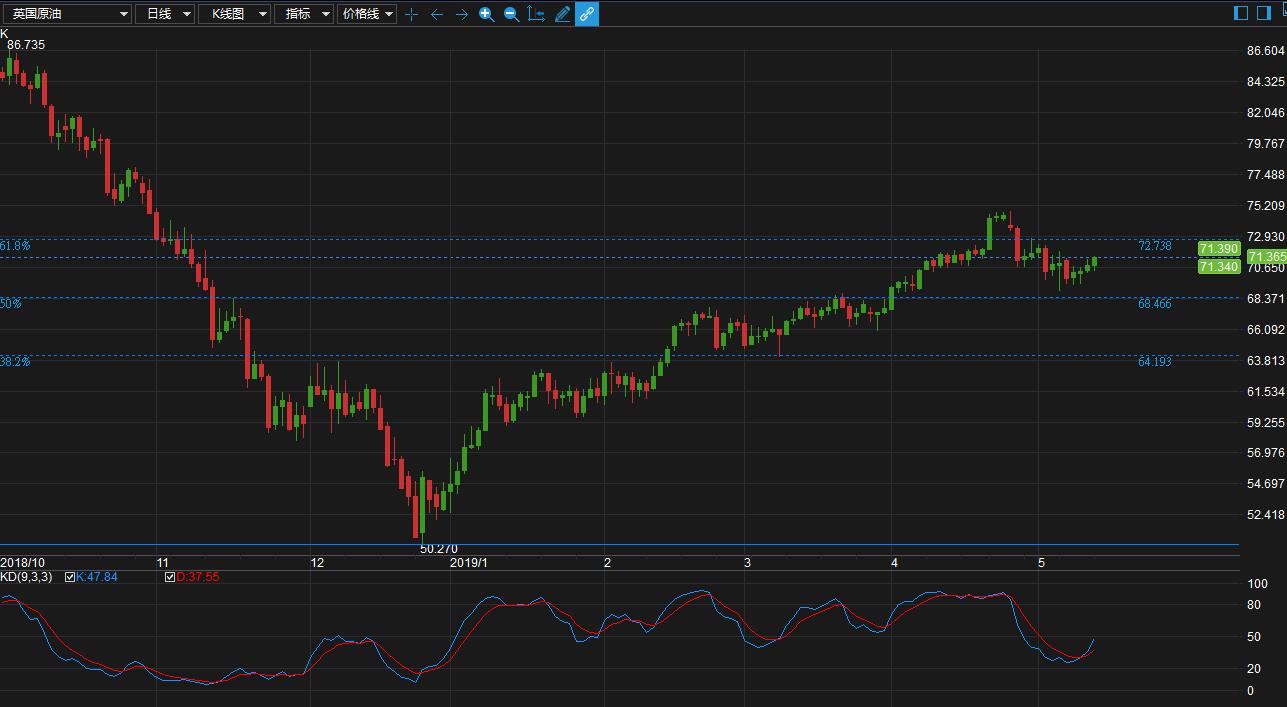The width and height of the screenshot is (1287, 707).
Task: Click the K:47.84 indicator value
Action: coord(97,577)
